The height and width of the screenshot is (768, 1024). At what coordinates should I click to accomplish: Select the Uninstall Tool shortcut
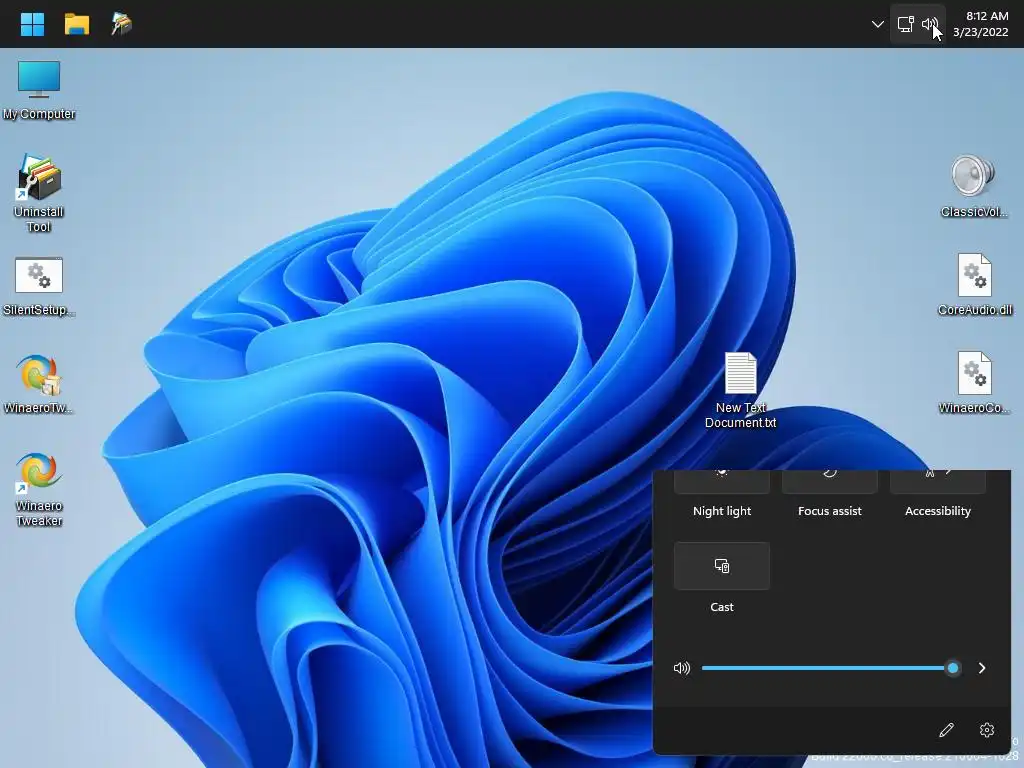(39, 193)
